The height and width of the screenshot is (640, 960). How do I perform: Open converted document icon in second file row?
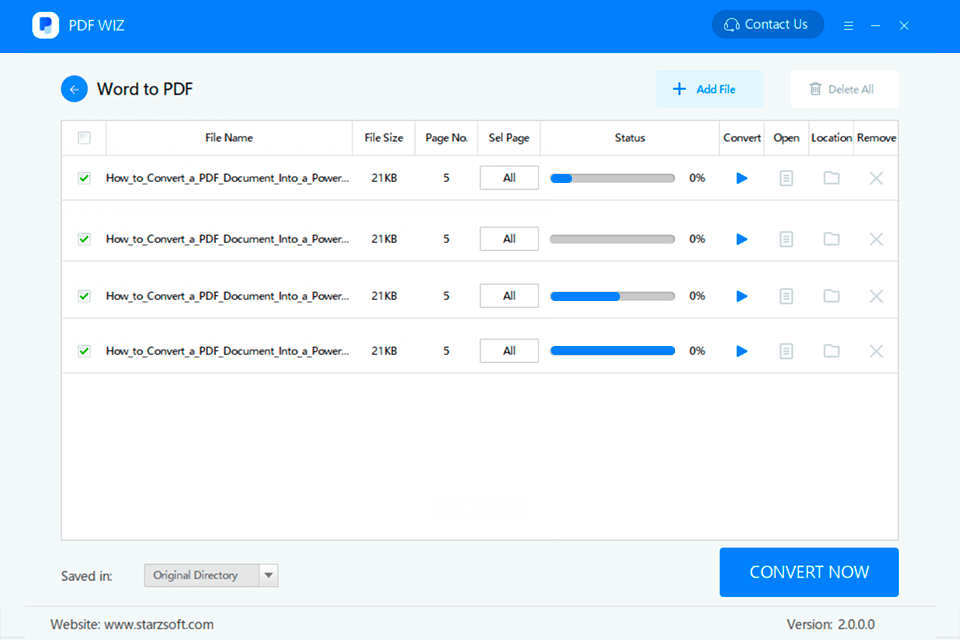tap(786, 239)
